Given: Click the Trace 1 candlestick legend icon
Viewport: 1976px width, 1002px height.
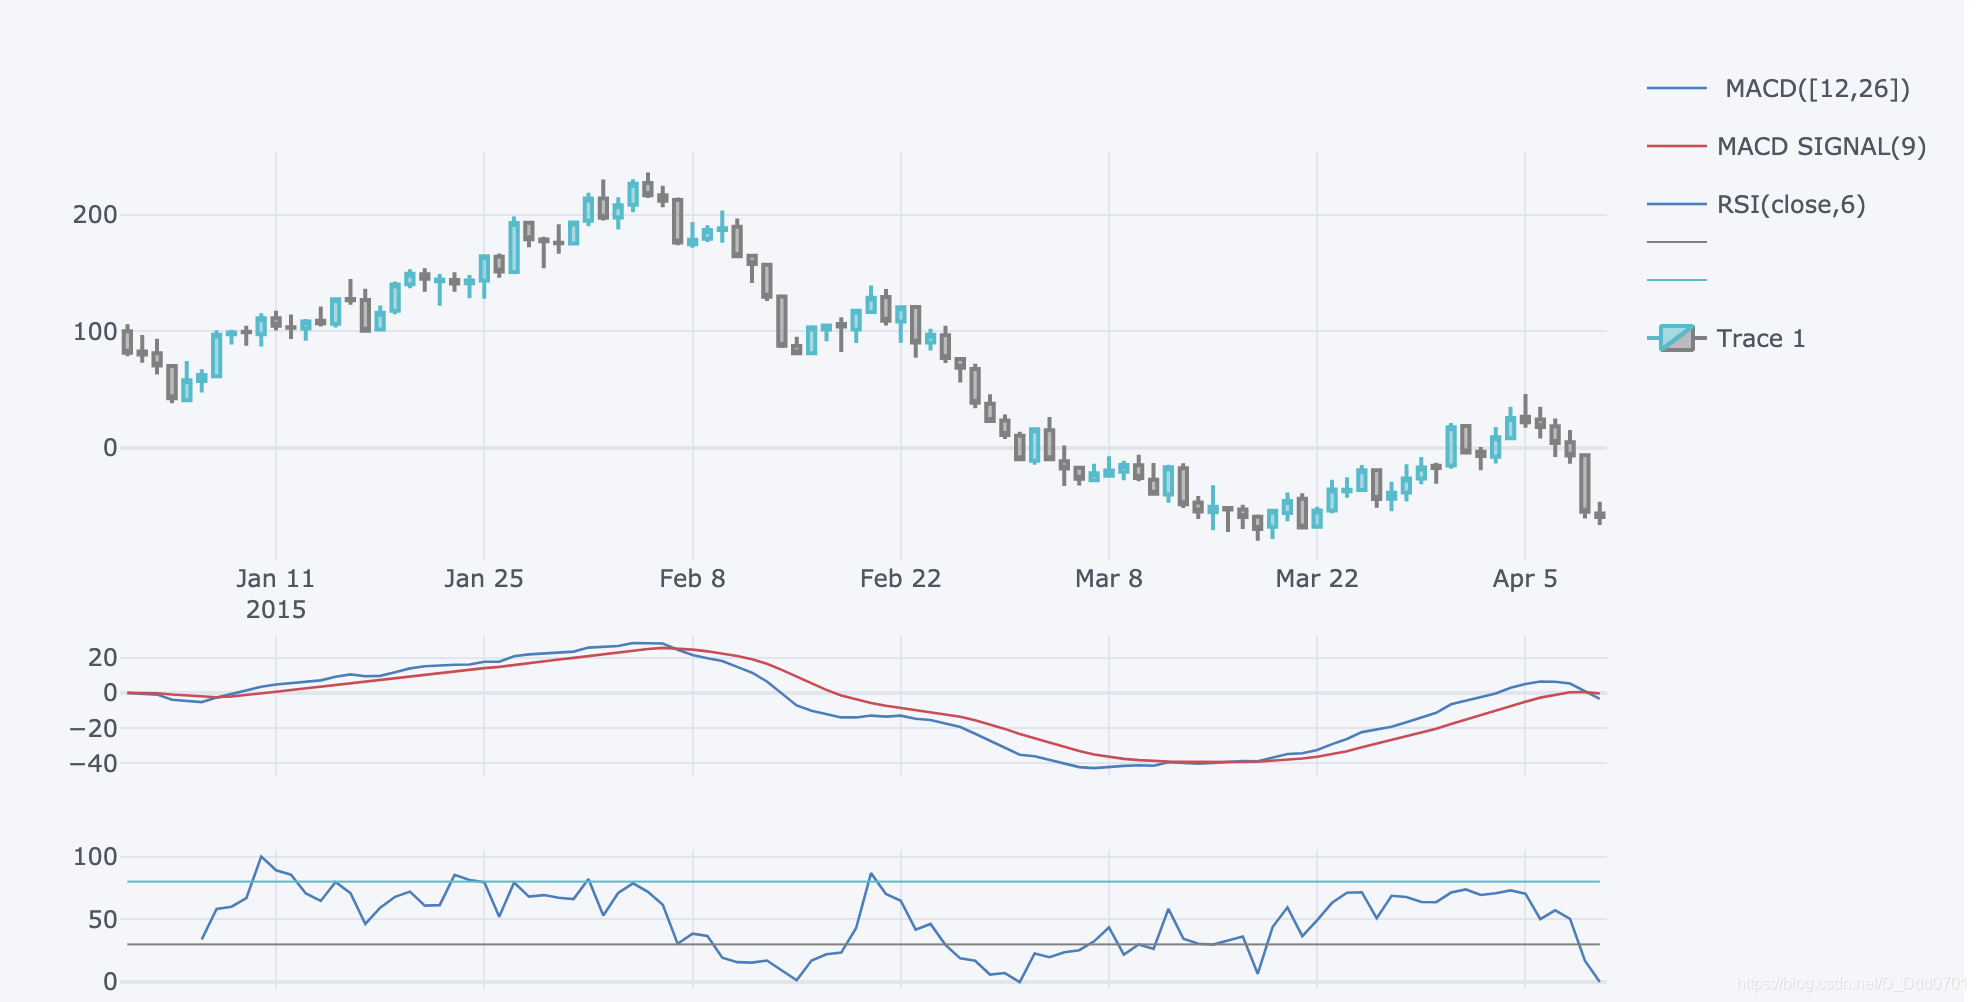Looking at the screenshot, I should [x=1677, y=338].
